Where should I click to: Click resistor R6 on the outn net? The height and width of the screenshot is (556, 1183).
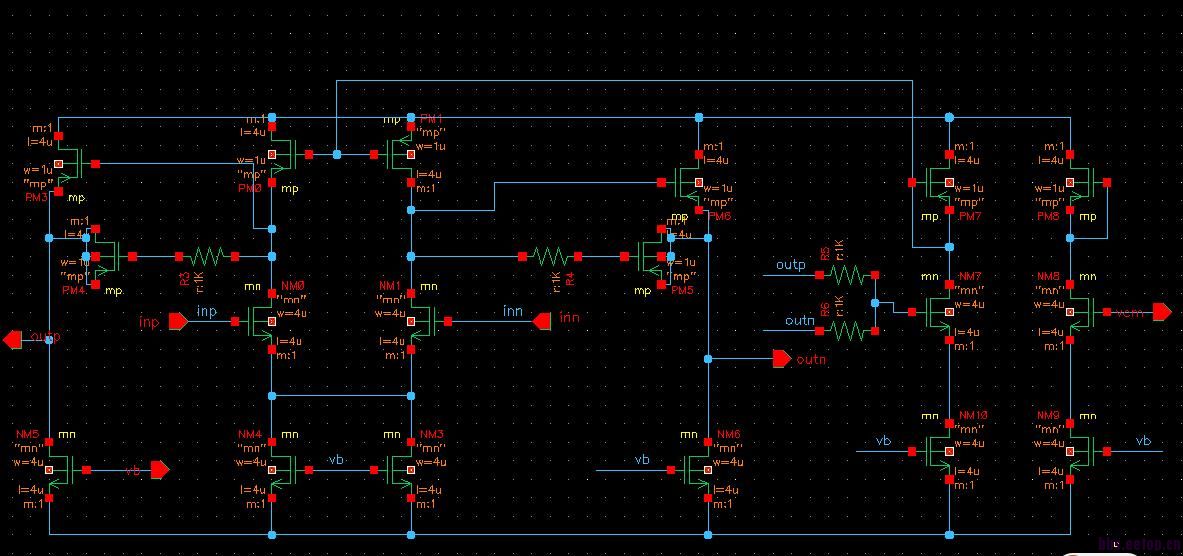click(846, 329)
